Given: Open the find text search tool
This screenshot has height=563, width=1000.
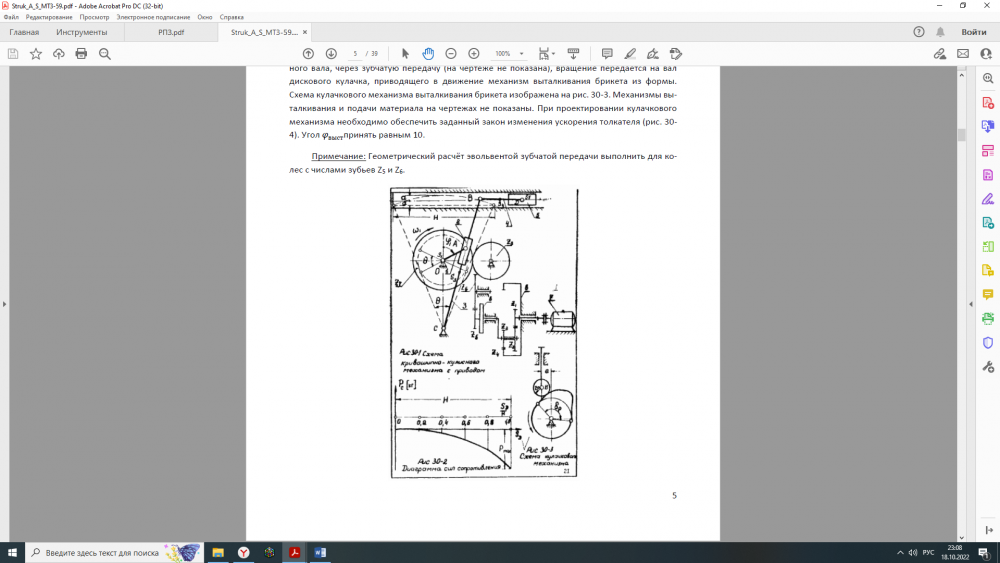Looking at the screenshot, I should pyautogui.click(x=105, y=54).
